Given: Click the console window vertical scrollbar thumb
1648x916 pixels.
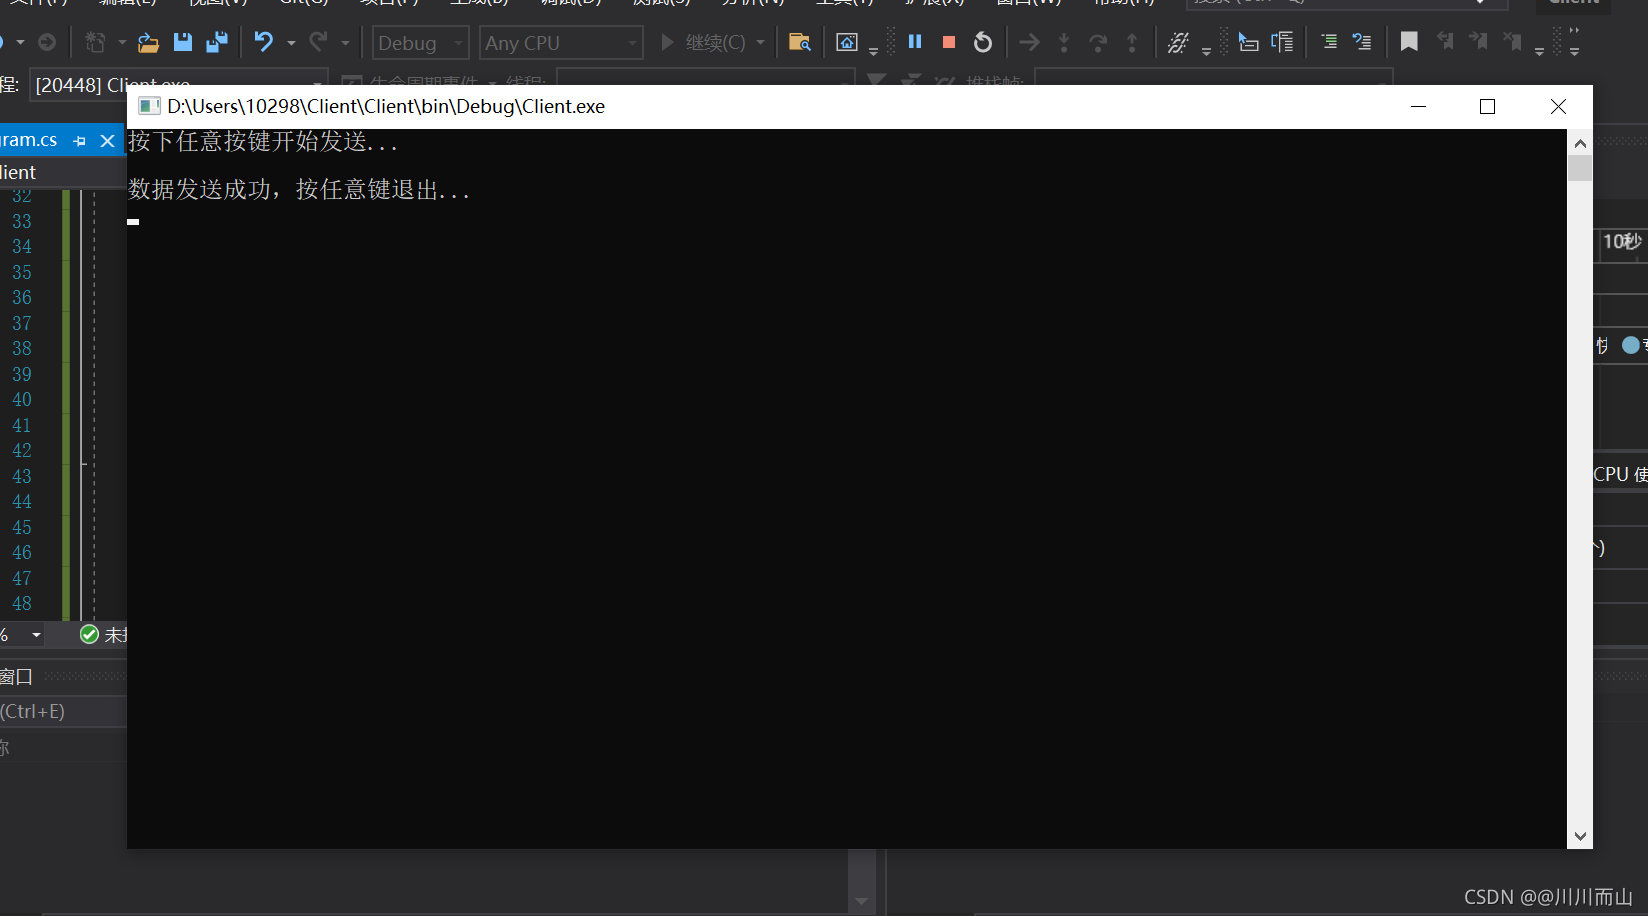Looking at the screenshot, I should pos(1580,168).
